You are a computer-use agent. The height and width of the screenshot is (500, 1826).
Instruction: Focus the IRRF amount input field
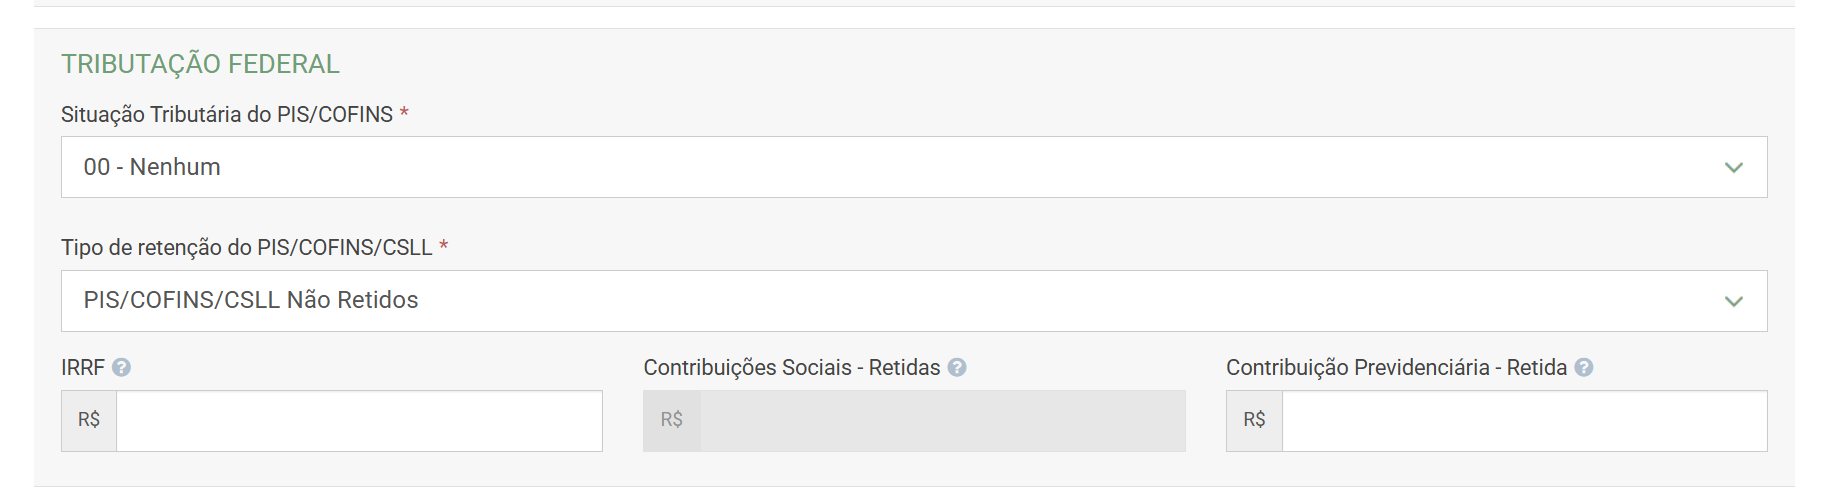(359, 421)
